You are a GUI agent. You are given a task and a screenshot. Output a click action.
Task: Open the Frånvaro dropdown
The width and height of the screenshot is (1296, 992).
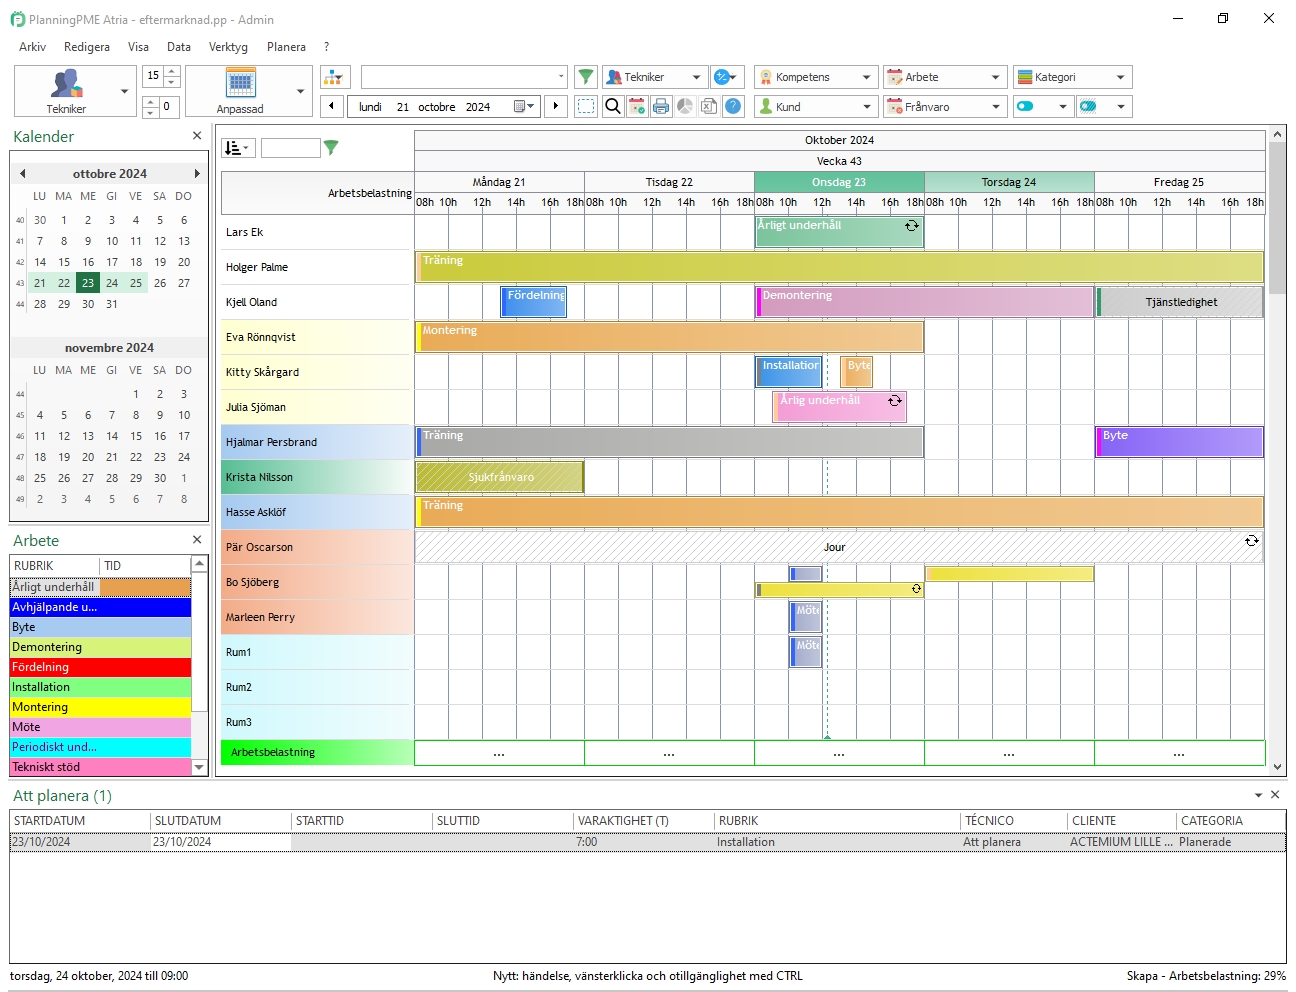944,106
